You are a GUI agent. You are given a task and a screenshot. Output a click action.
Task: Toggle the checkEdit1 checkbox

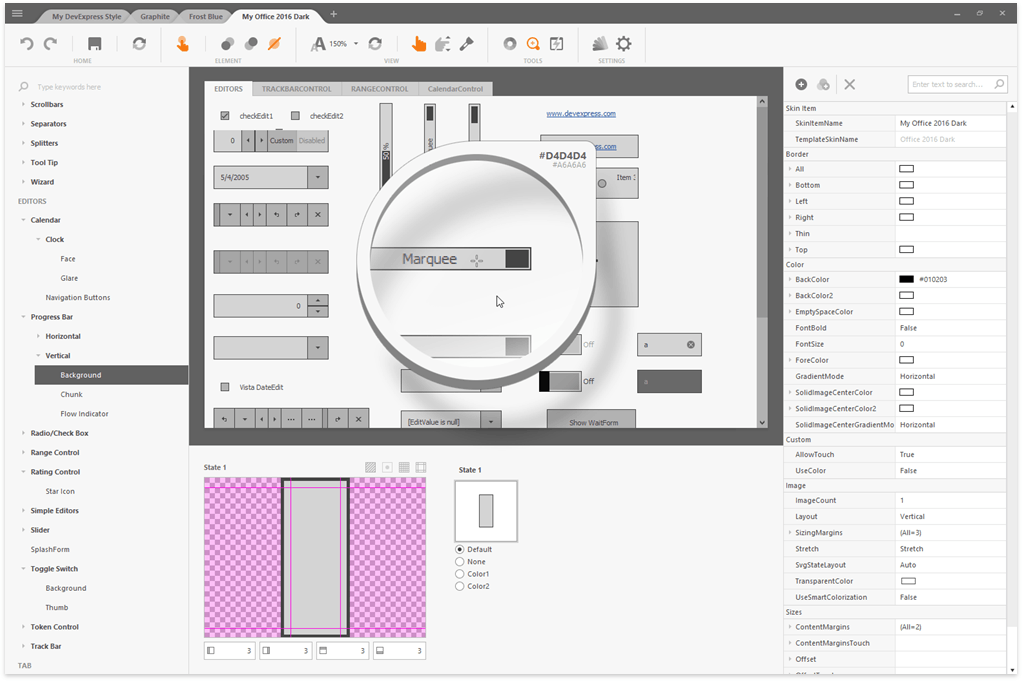[225, 116]
